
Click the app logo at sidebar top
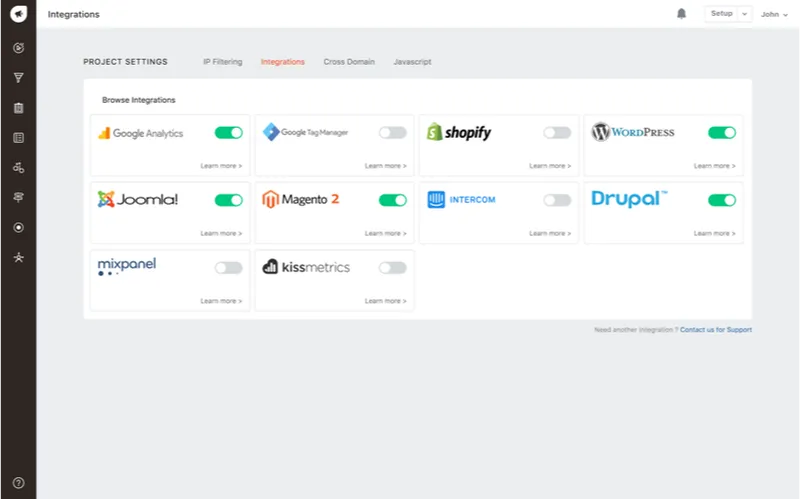click(x=18, y=13)
